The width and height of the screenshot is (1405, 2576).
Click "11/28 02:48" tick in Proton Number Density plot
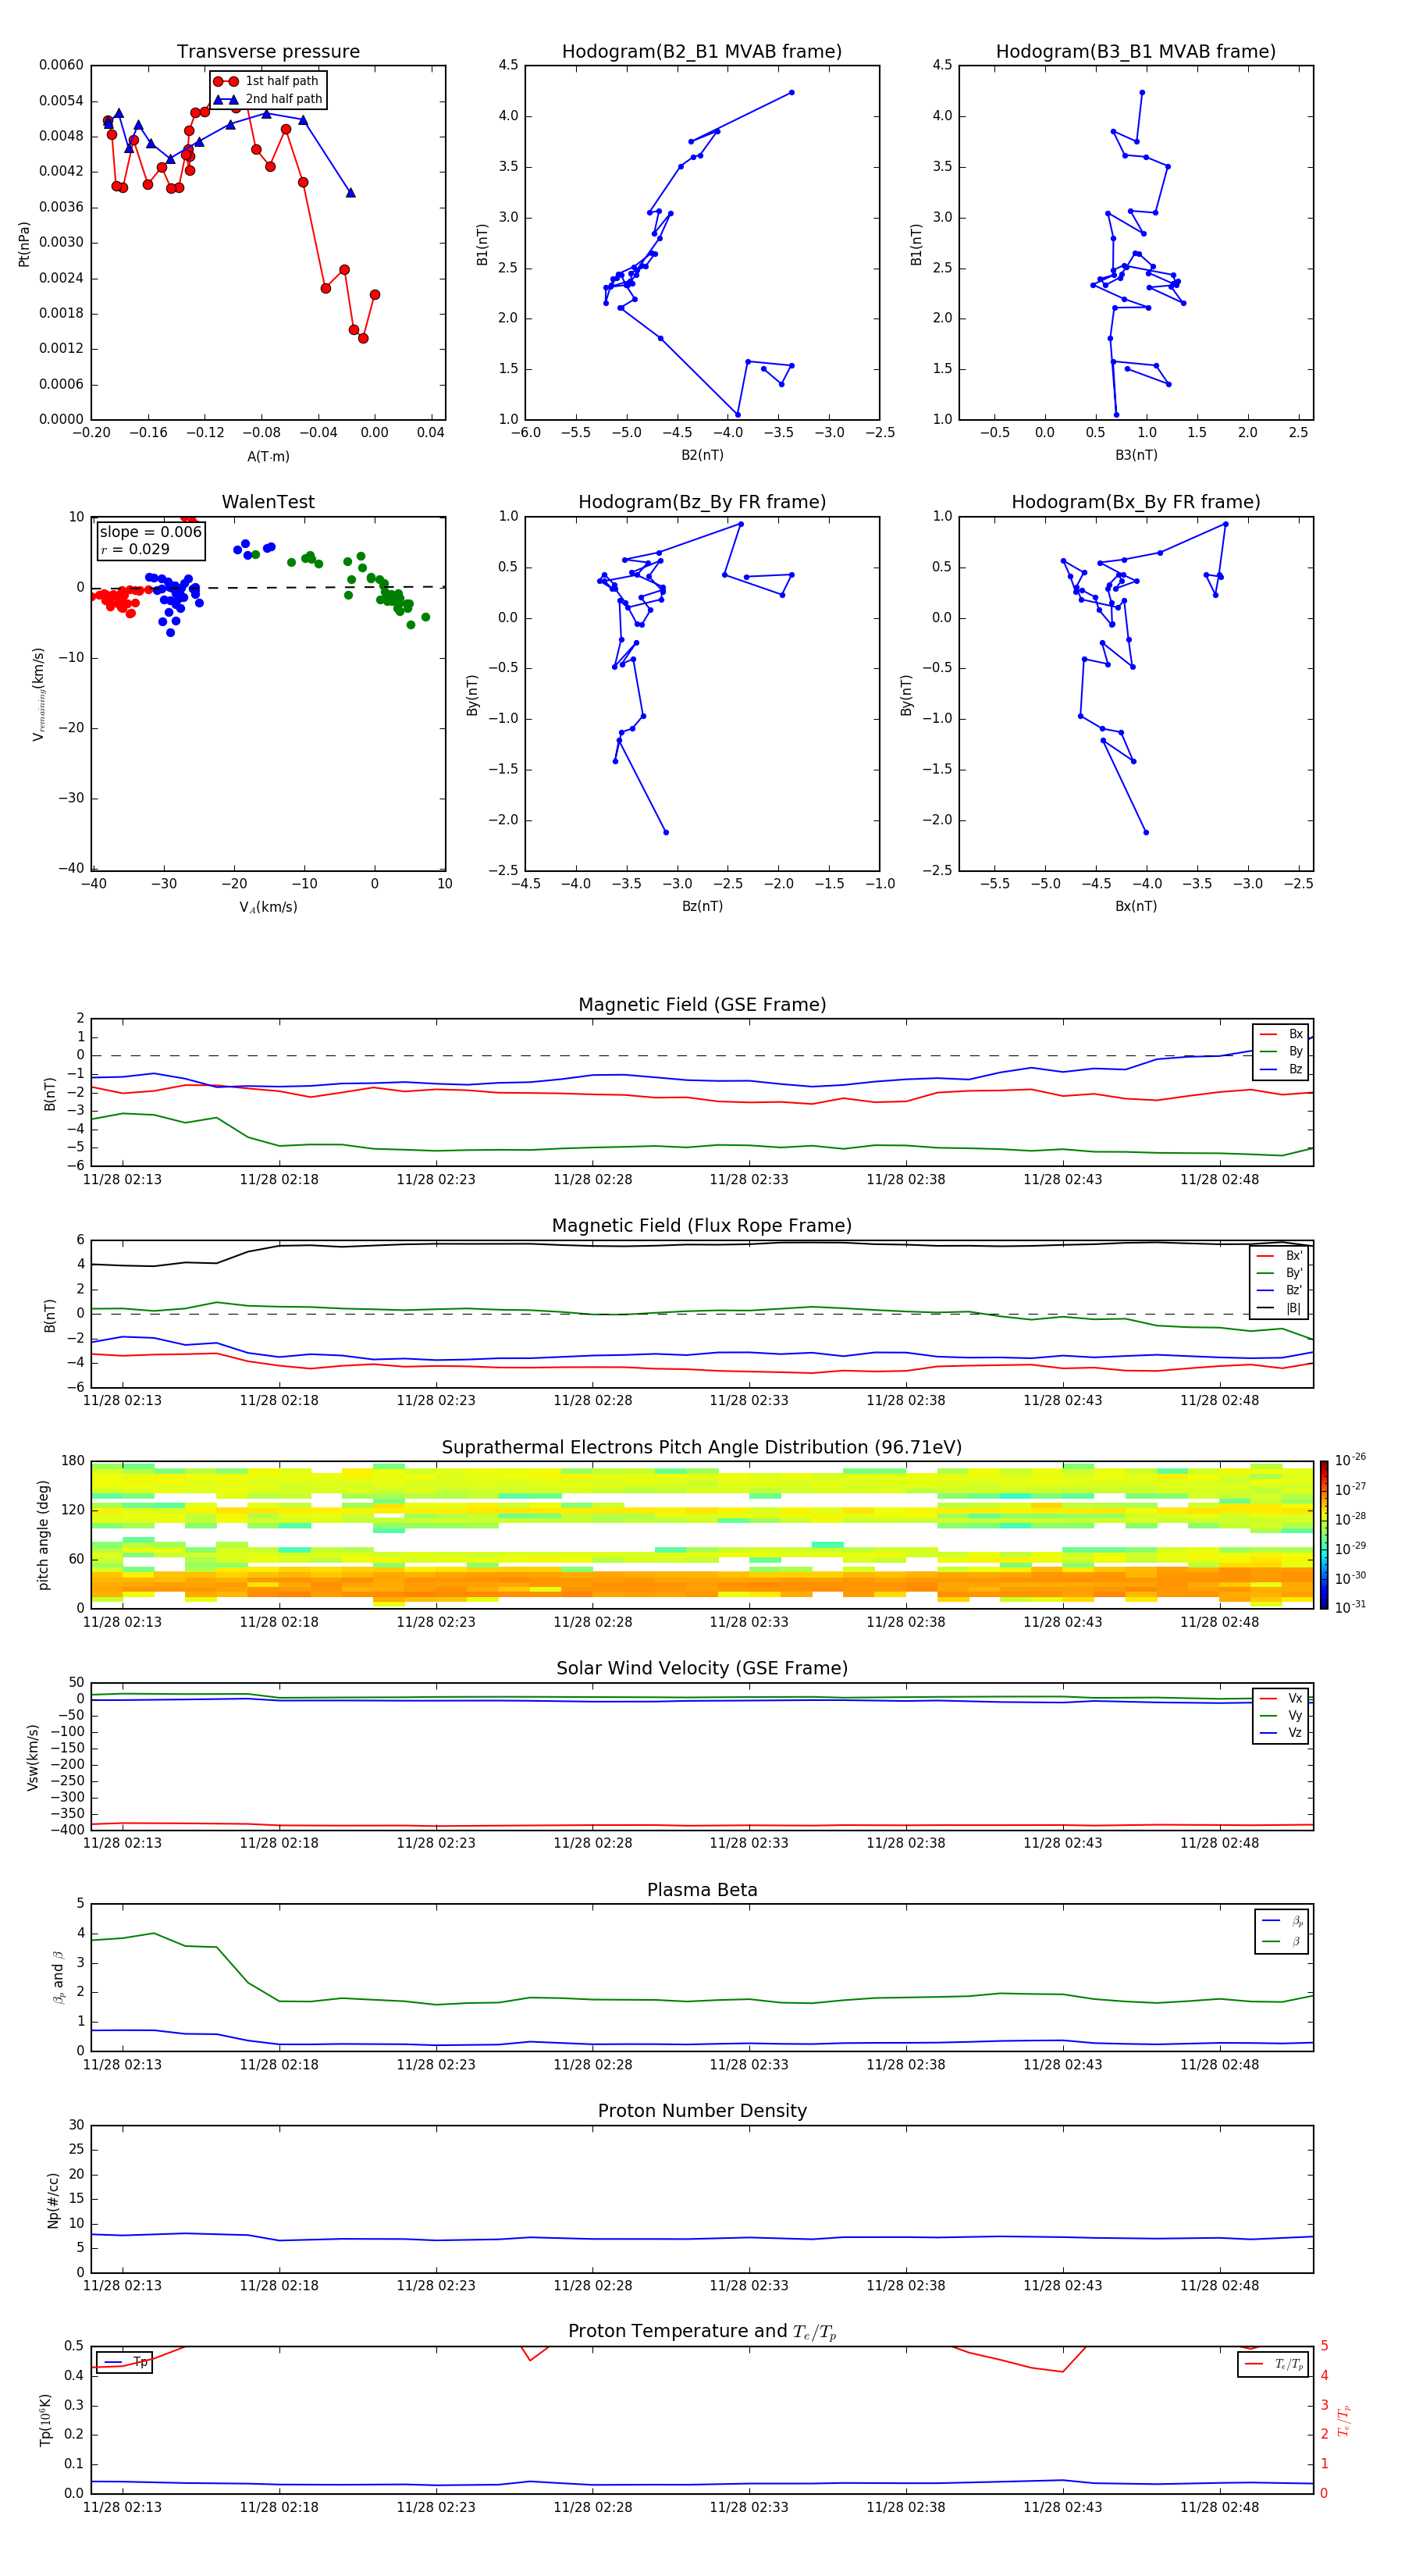pos(1219,2285)
